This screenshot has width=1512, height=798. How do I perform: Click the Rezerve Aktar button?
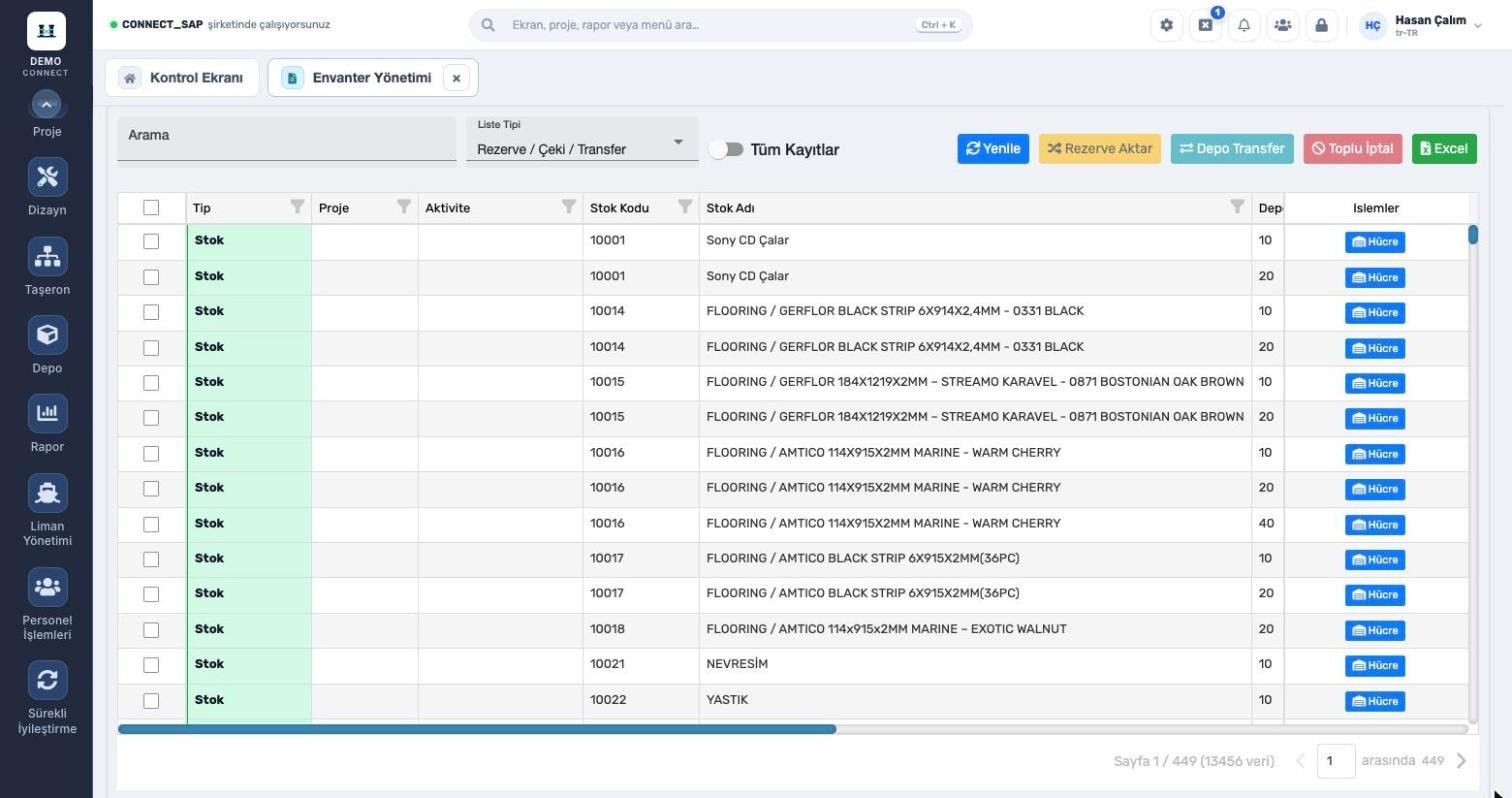1100,149
